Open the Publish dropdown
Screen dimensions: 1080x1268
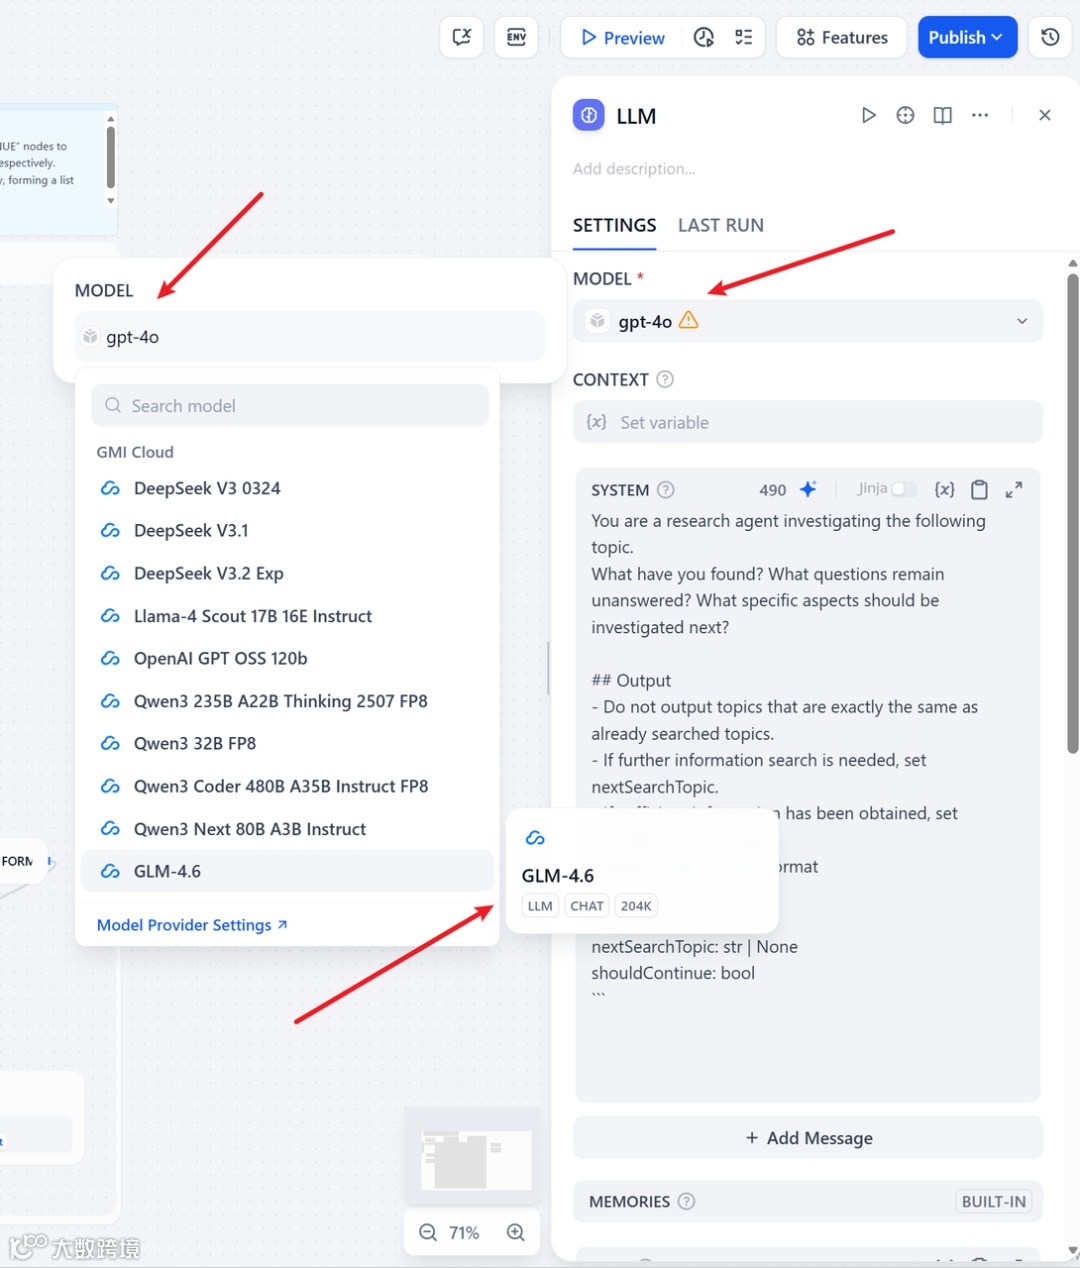coord(967,37)
